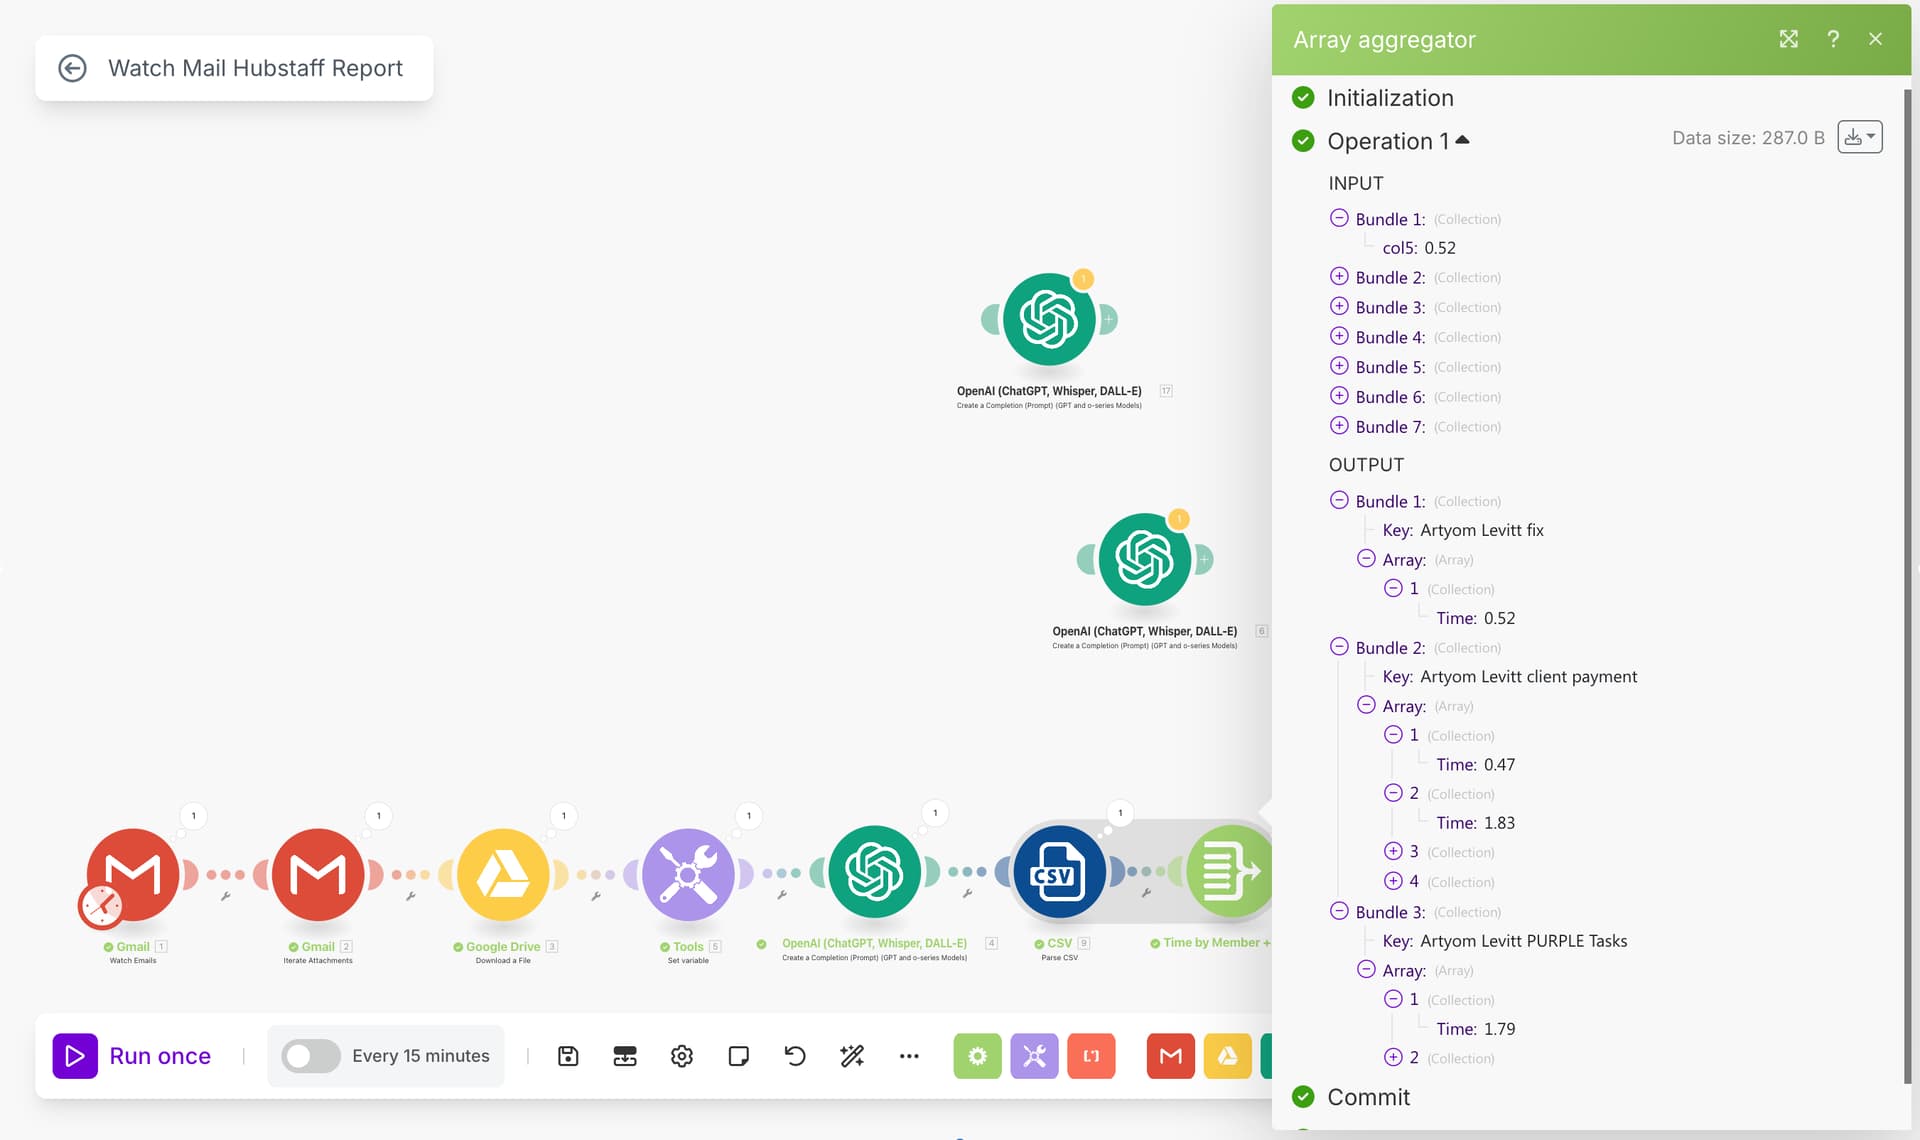Expand INPUT Bundle 2
Image resolution: width=1920 pixels, height=1140 pixels.
click(x=1339, y=276)
